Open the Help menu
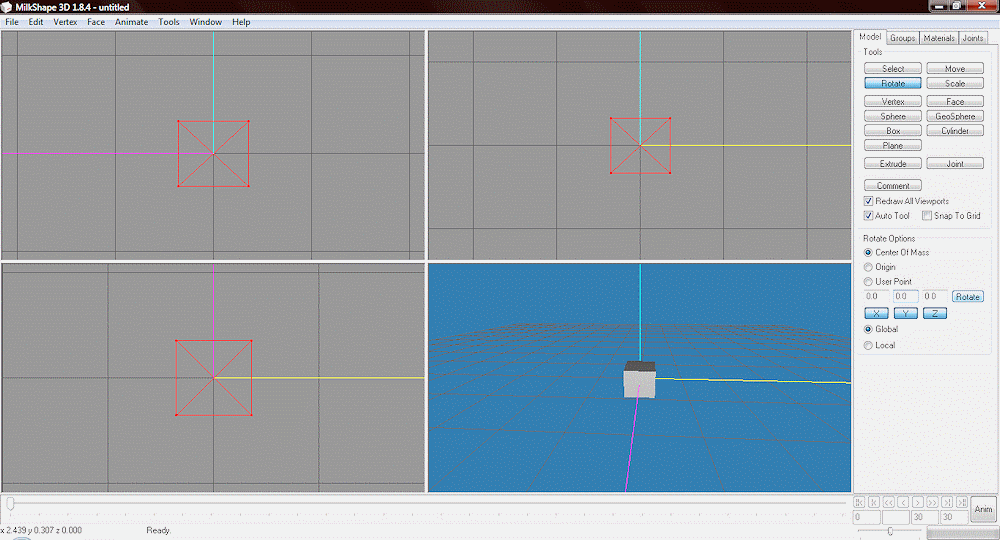1000x540 pixels. click(240, 22)
